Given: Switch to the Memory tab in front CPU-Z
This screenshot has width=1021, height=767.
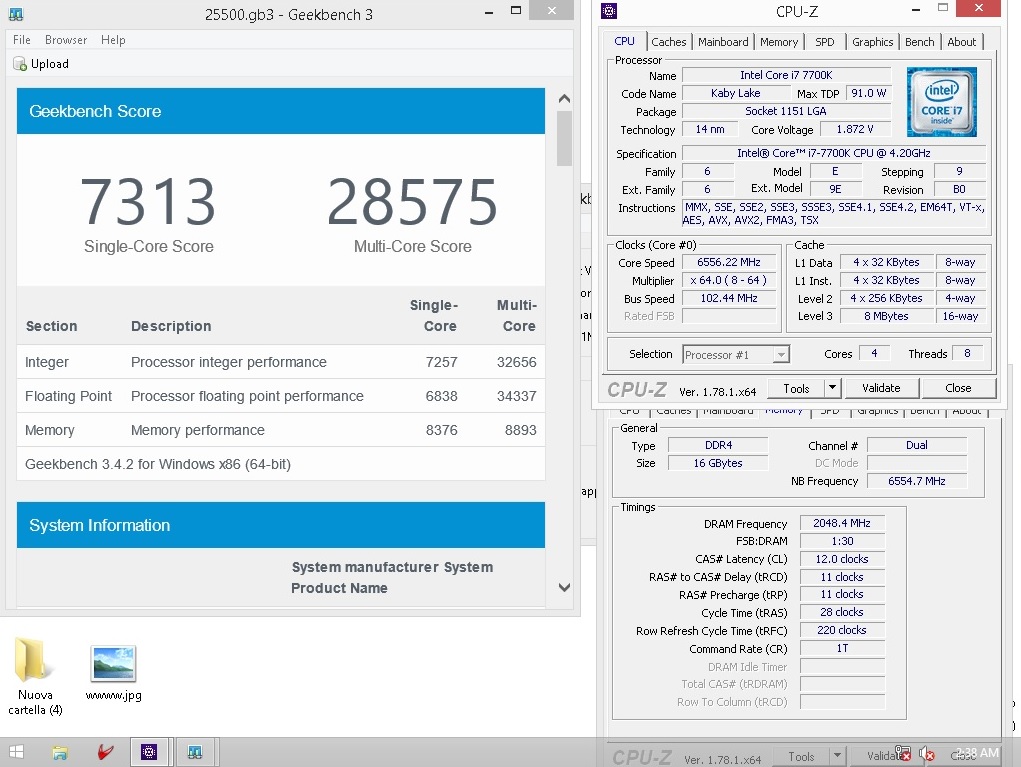Looking at the screenshot, I should pyautogui.click(x=779, y=42).
